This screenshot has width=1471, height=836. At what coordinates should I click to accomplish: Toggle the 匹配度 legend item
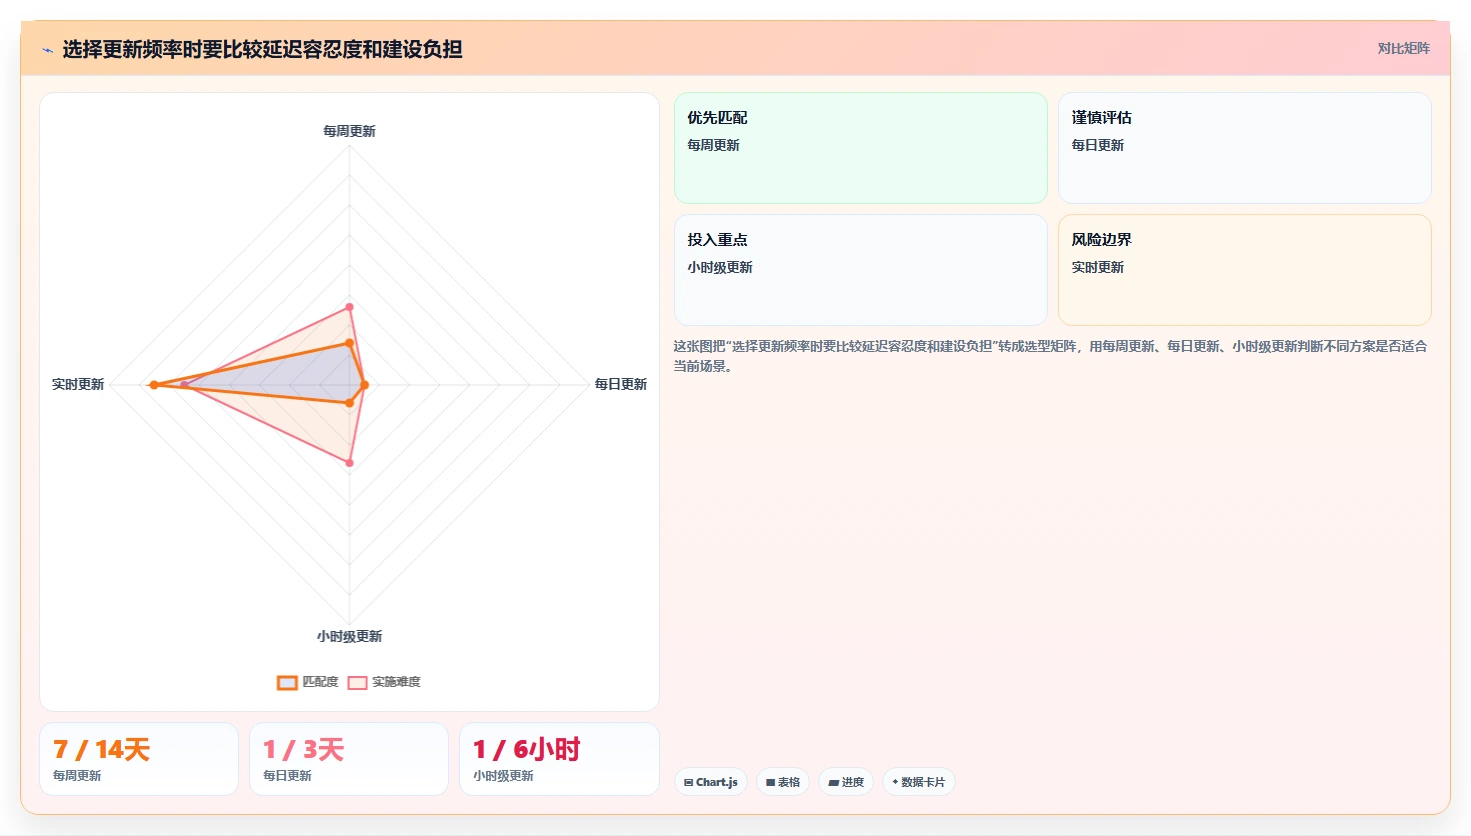tap(308, 682)
